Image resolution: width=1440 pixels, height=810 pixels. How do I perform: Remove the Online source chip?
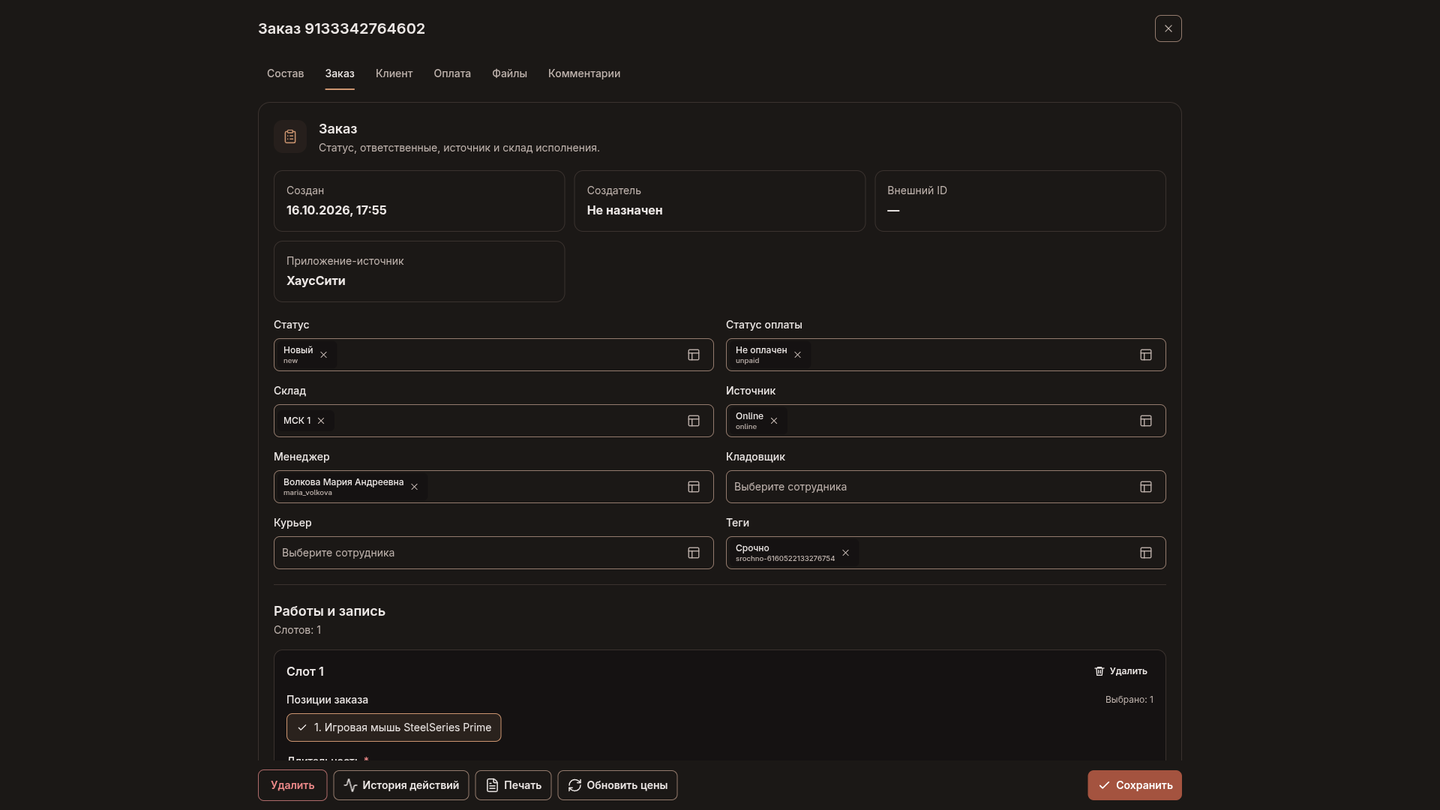point(774,421)
